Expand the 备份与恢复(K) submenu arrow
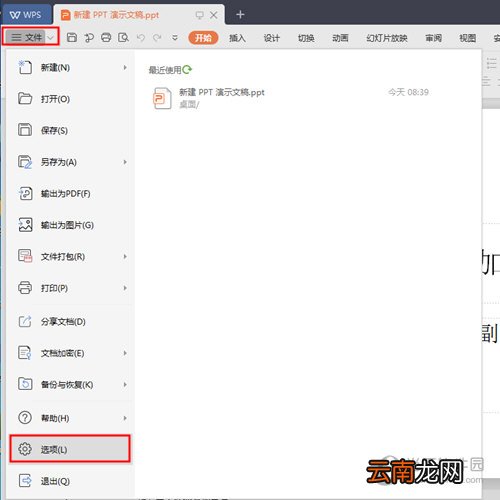This screenshot has width=500, height=500. [125, 385]
